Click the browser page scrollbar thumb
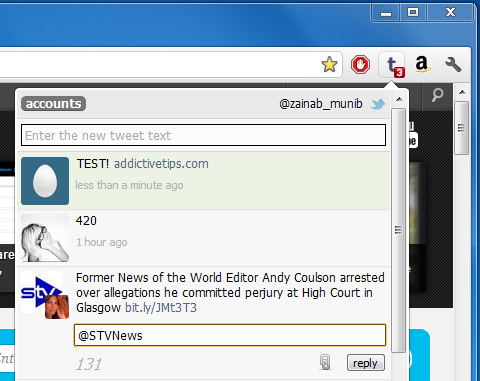Image resolution: width=480 pixels, height=381 pixels. tap(462, 128)
